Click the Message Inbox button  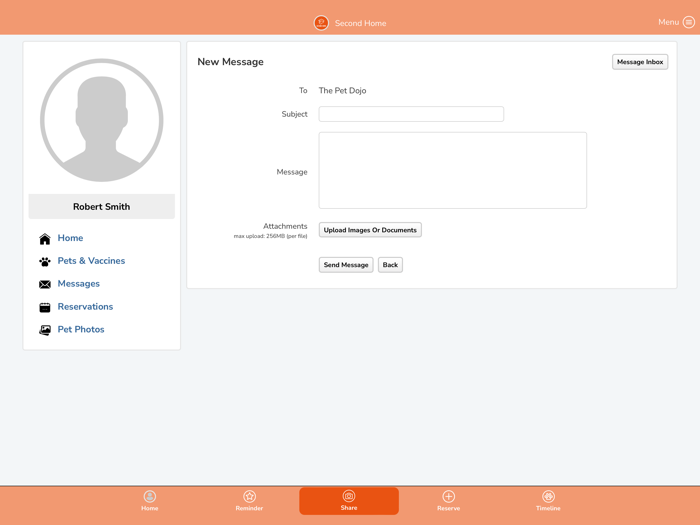pyautogui.click(x=640, y=62)
